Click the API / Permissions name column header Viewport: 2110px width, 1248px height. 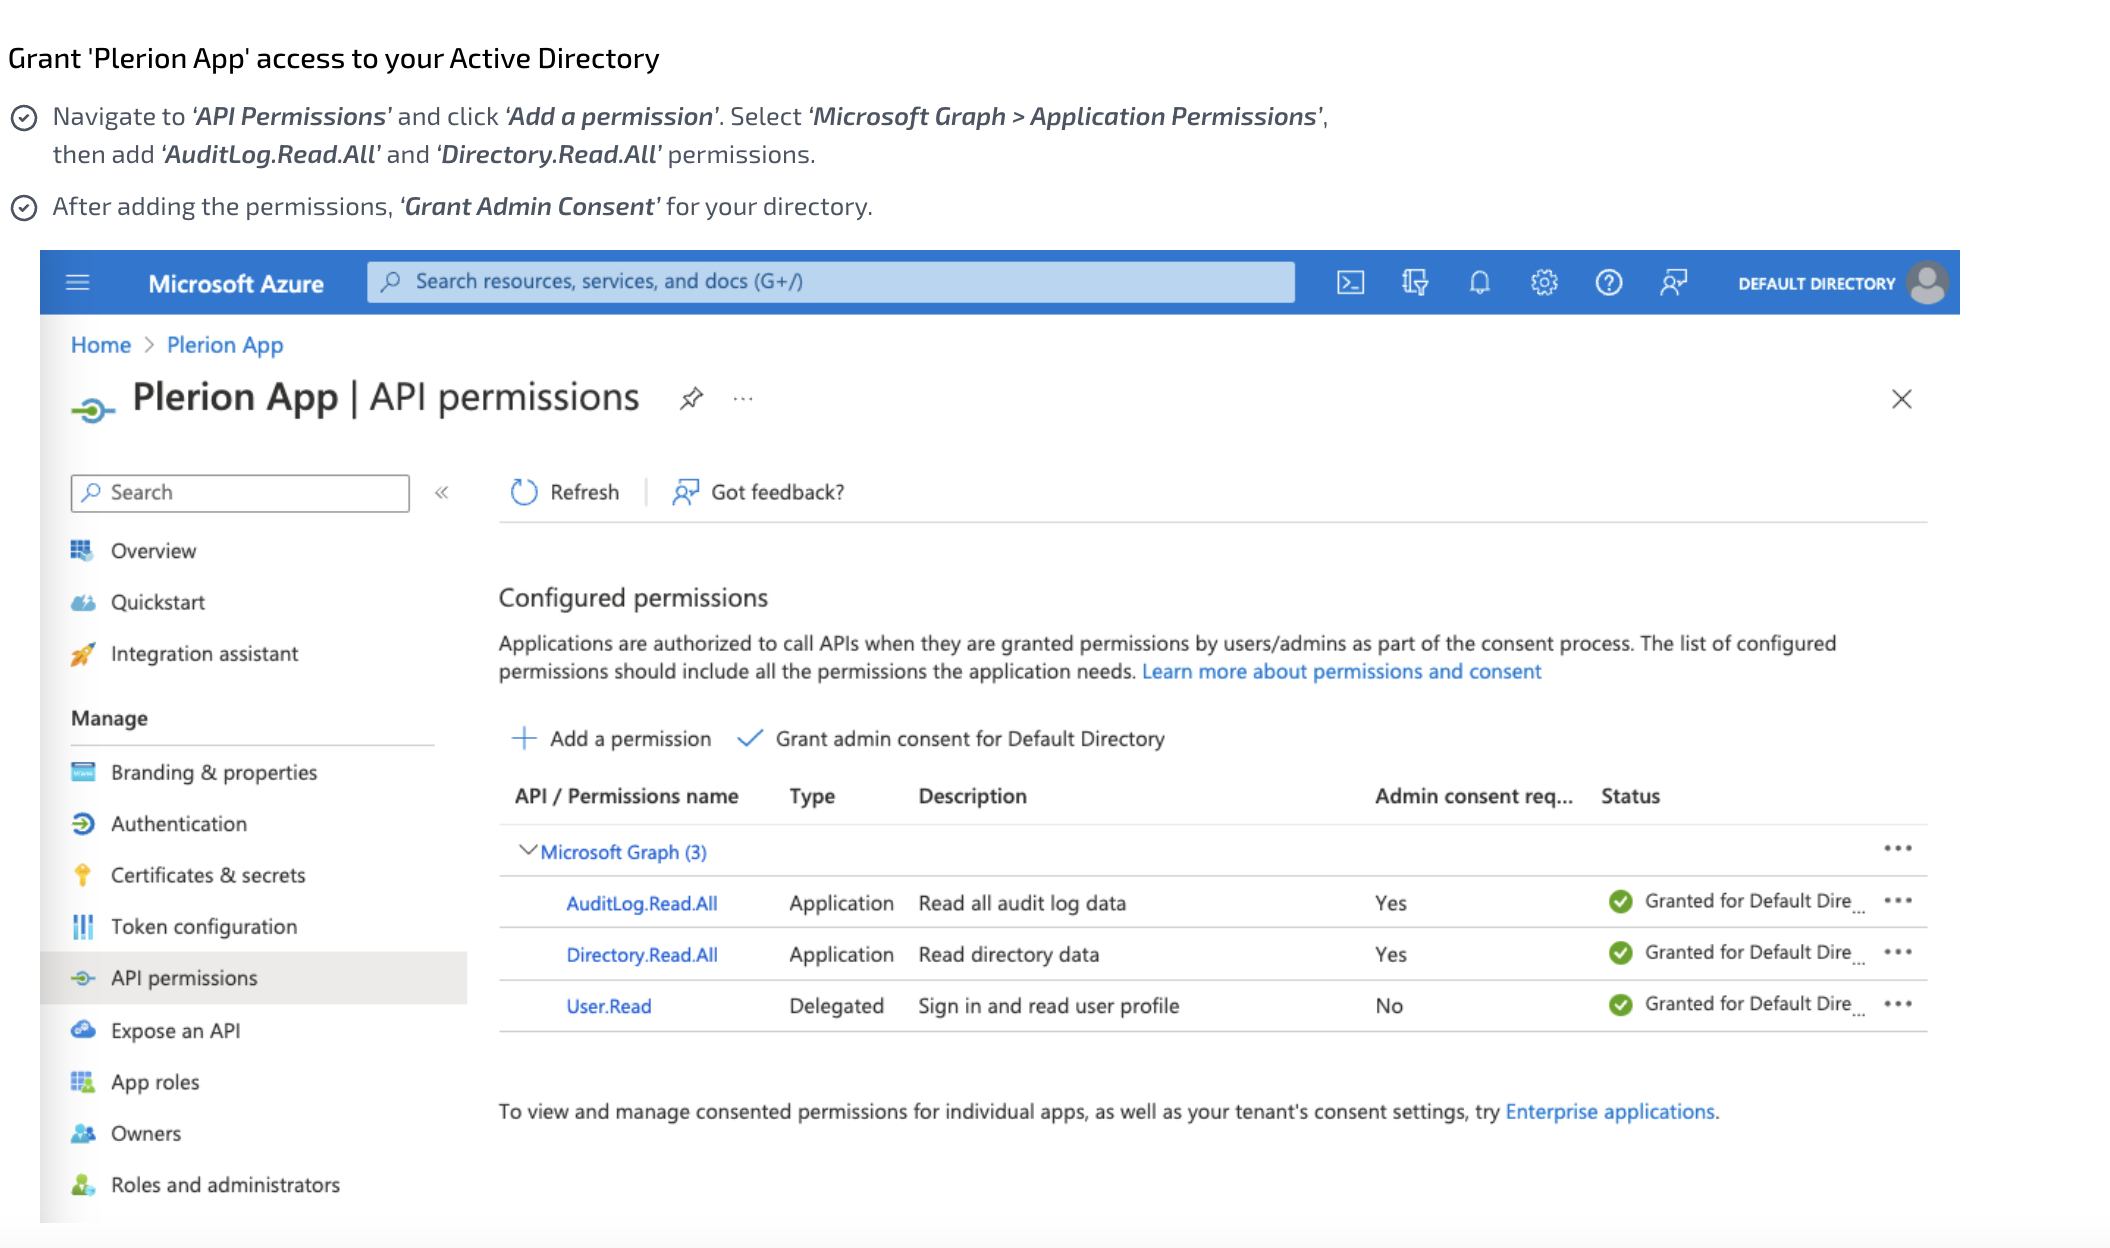pos(627,796)
